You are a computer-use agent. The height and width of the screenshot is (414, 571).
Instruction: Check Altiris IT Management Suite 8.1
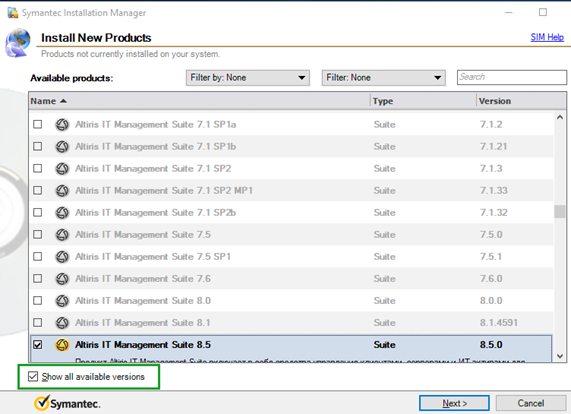(38, 323)
